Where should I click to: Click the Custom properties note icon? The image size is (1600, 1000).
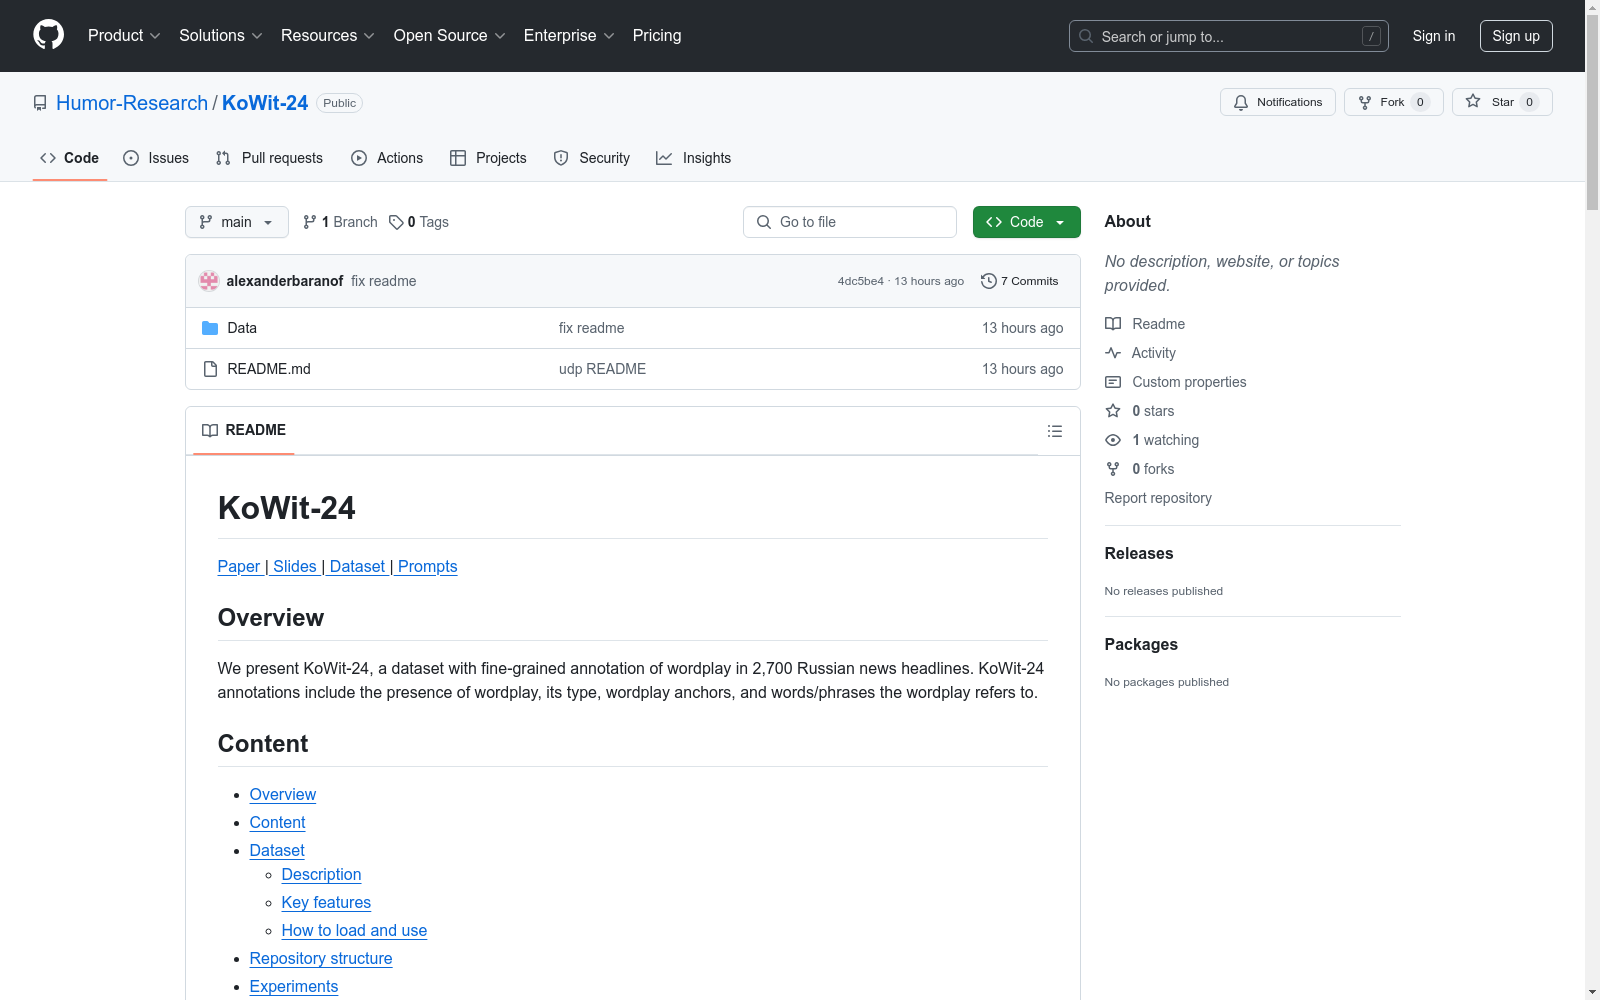click(x=1113, y=382)
